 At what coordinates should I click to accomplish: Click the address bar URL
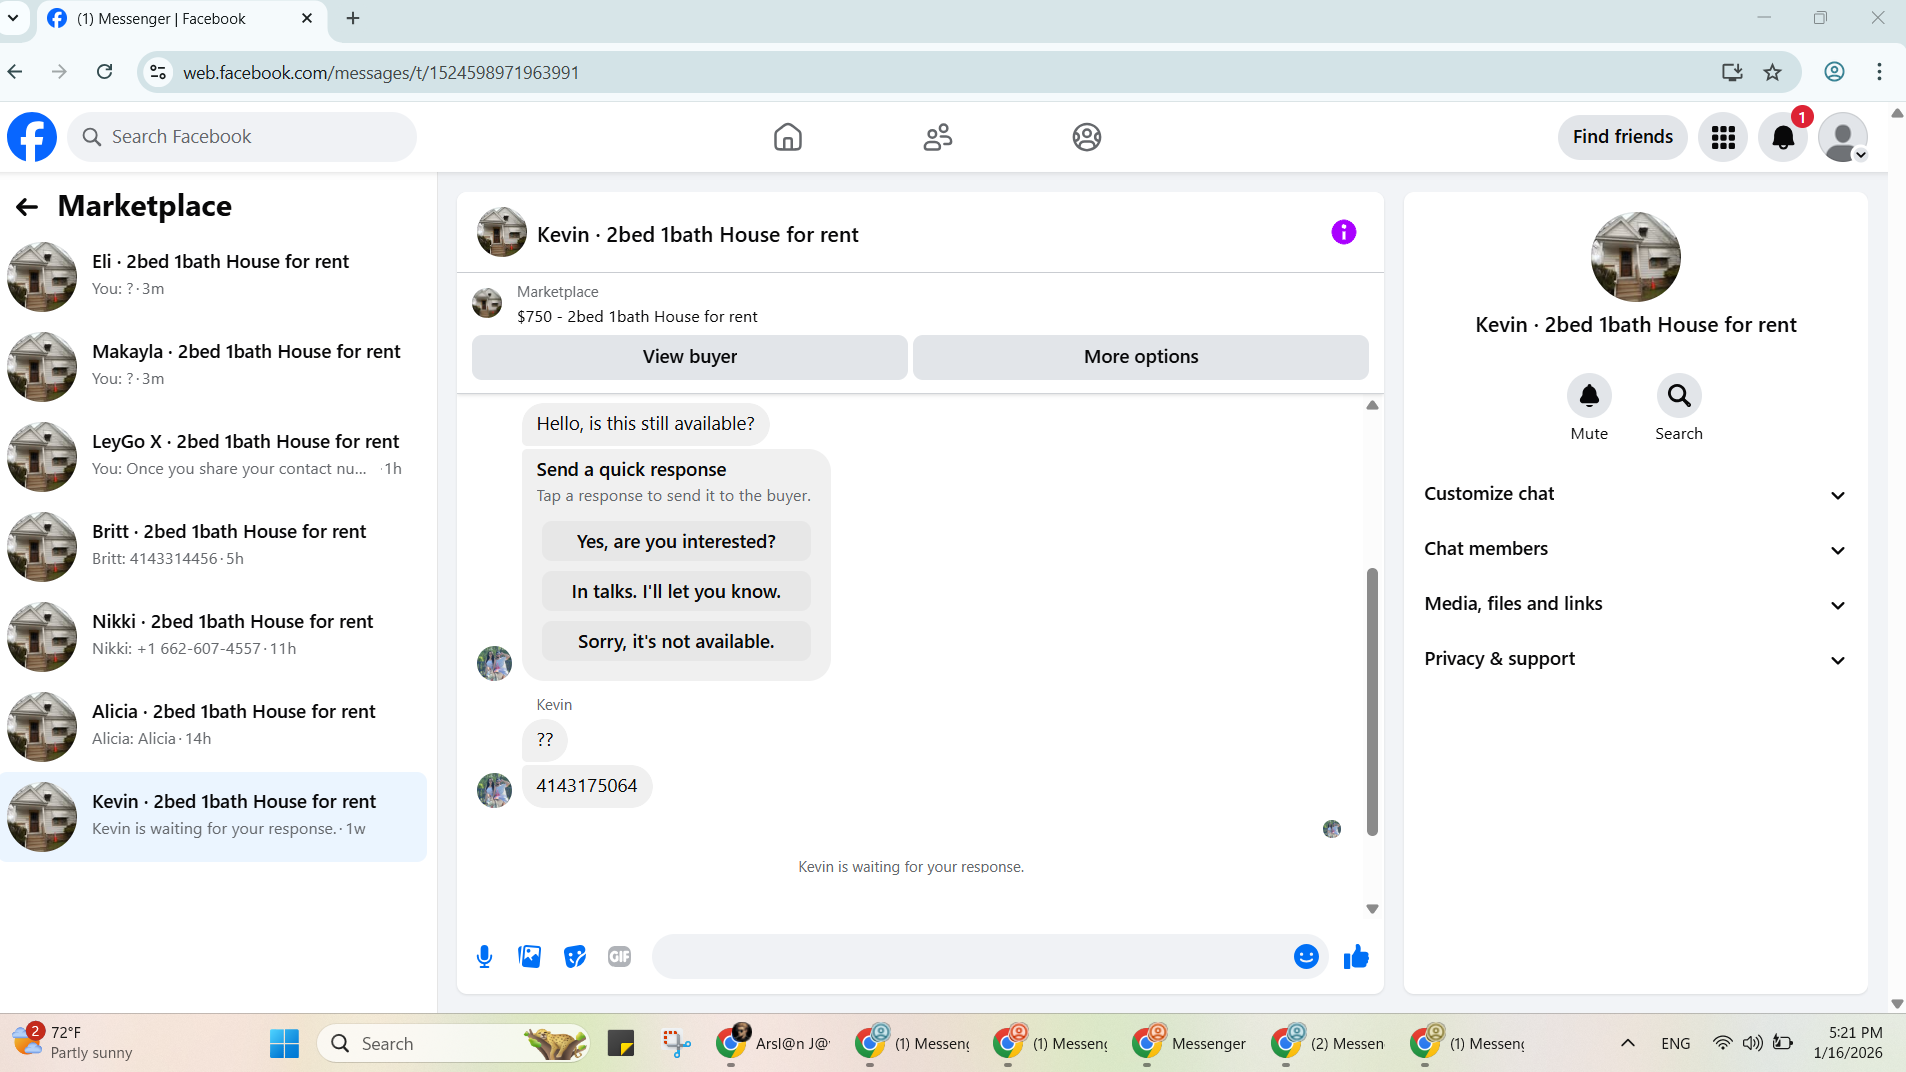(380, 73)
